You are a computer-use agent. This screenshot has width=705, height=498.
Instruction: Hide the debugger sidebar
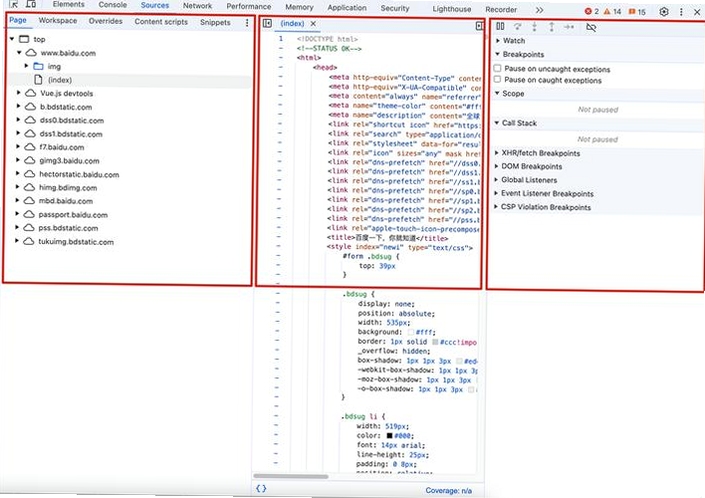479,26
